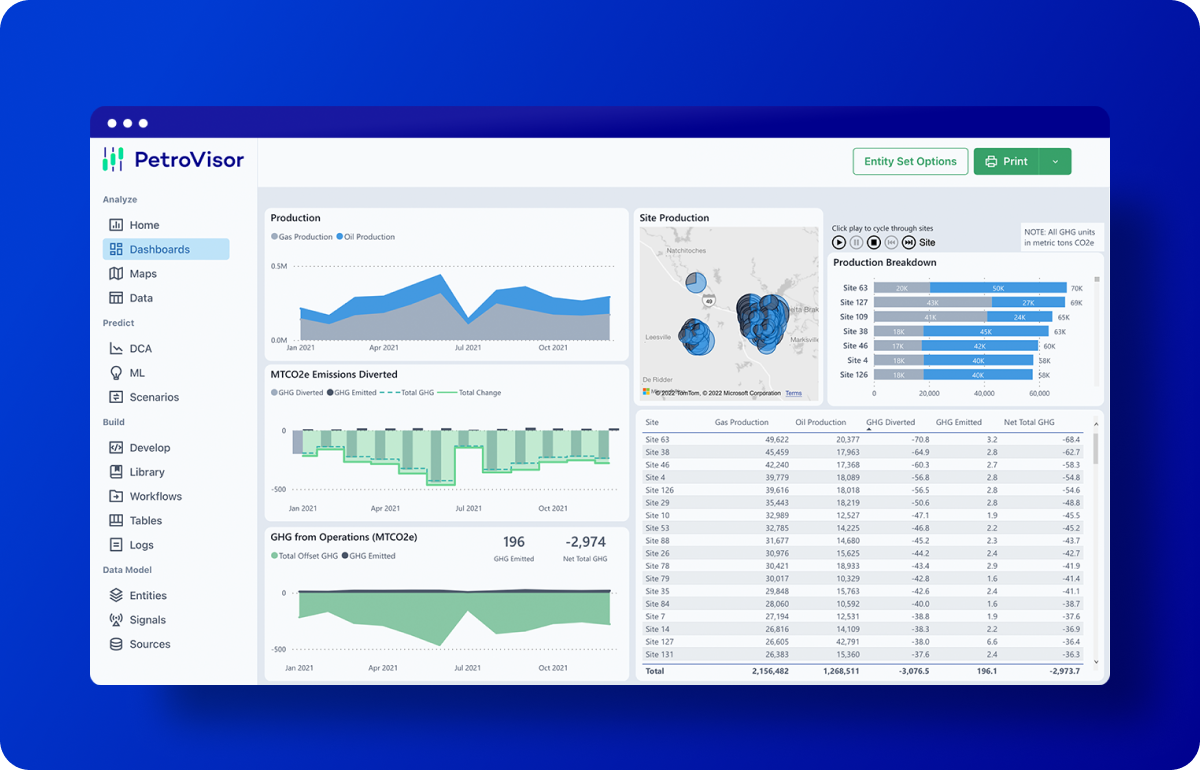Toggle GHG Diverted legend item
Image resolution: width=1200 pixels, height=770 pixels.
coord(300,393)
